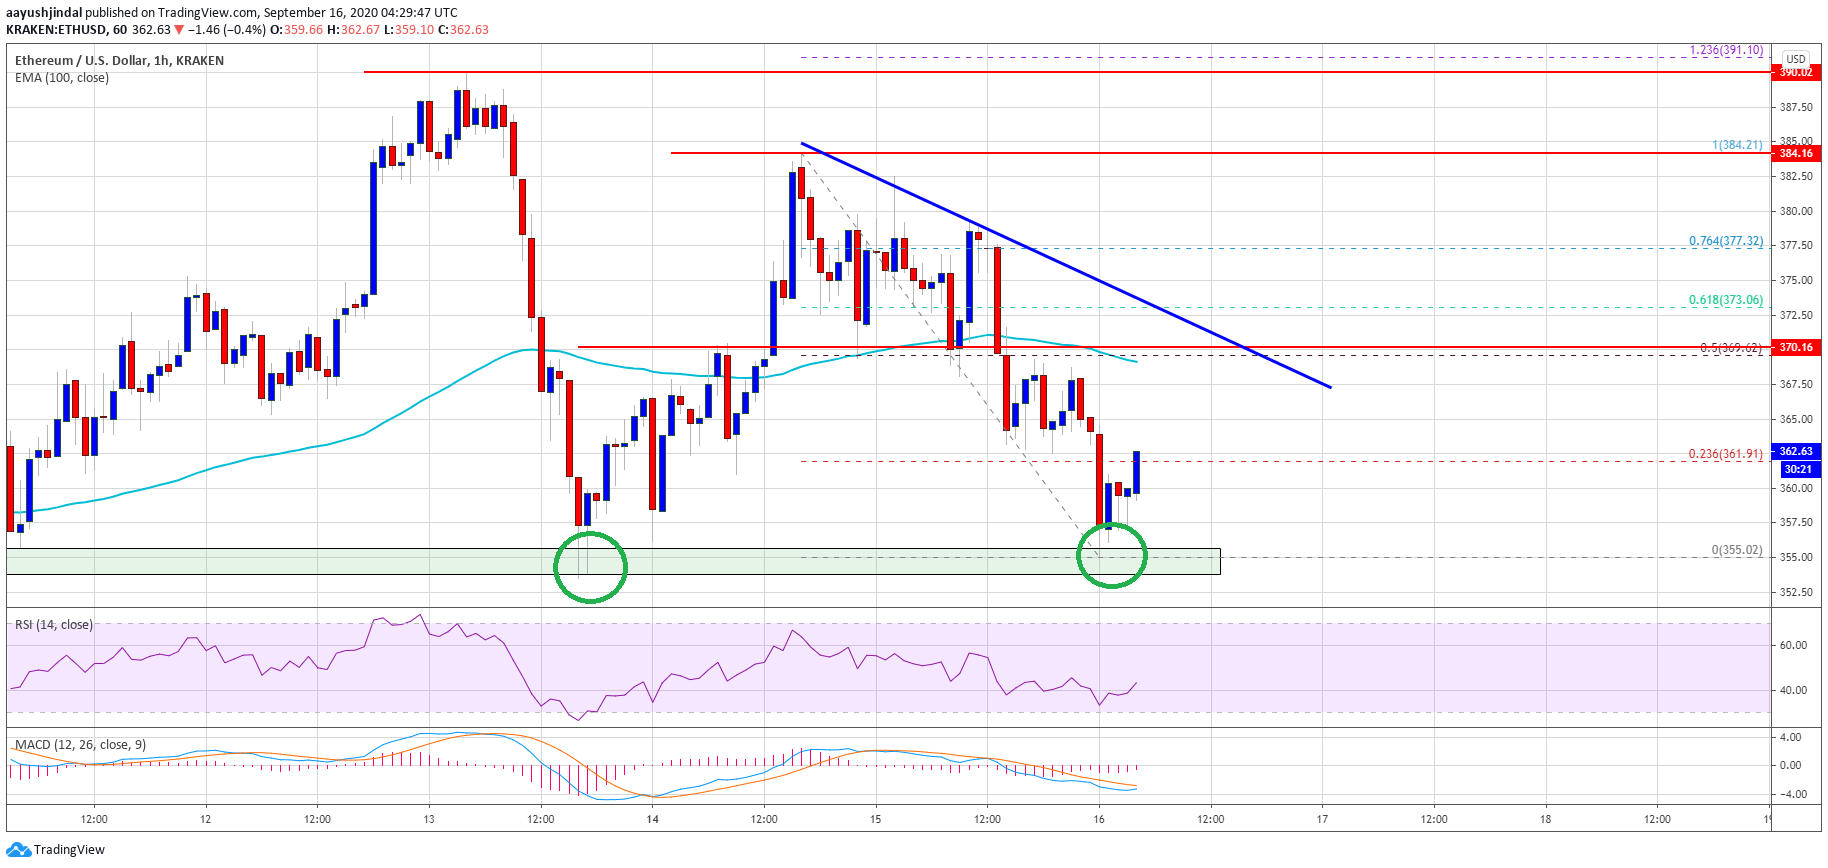Click the 362.63 current price tag
This screenshot has height=868, width=1828.
pos(1796,451)
